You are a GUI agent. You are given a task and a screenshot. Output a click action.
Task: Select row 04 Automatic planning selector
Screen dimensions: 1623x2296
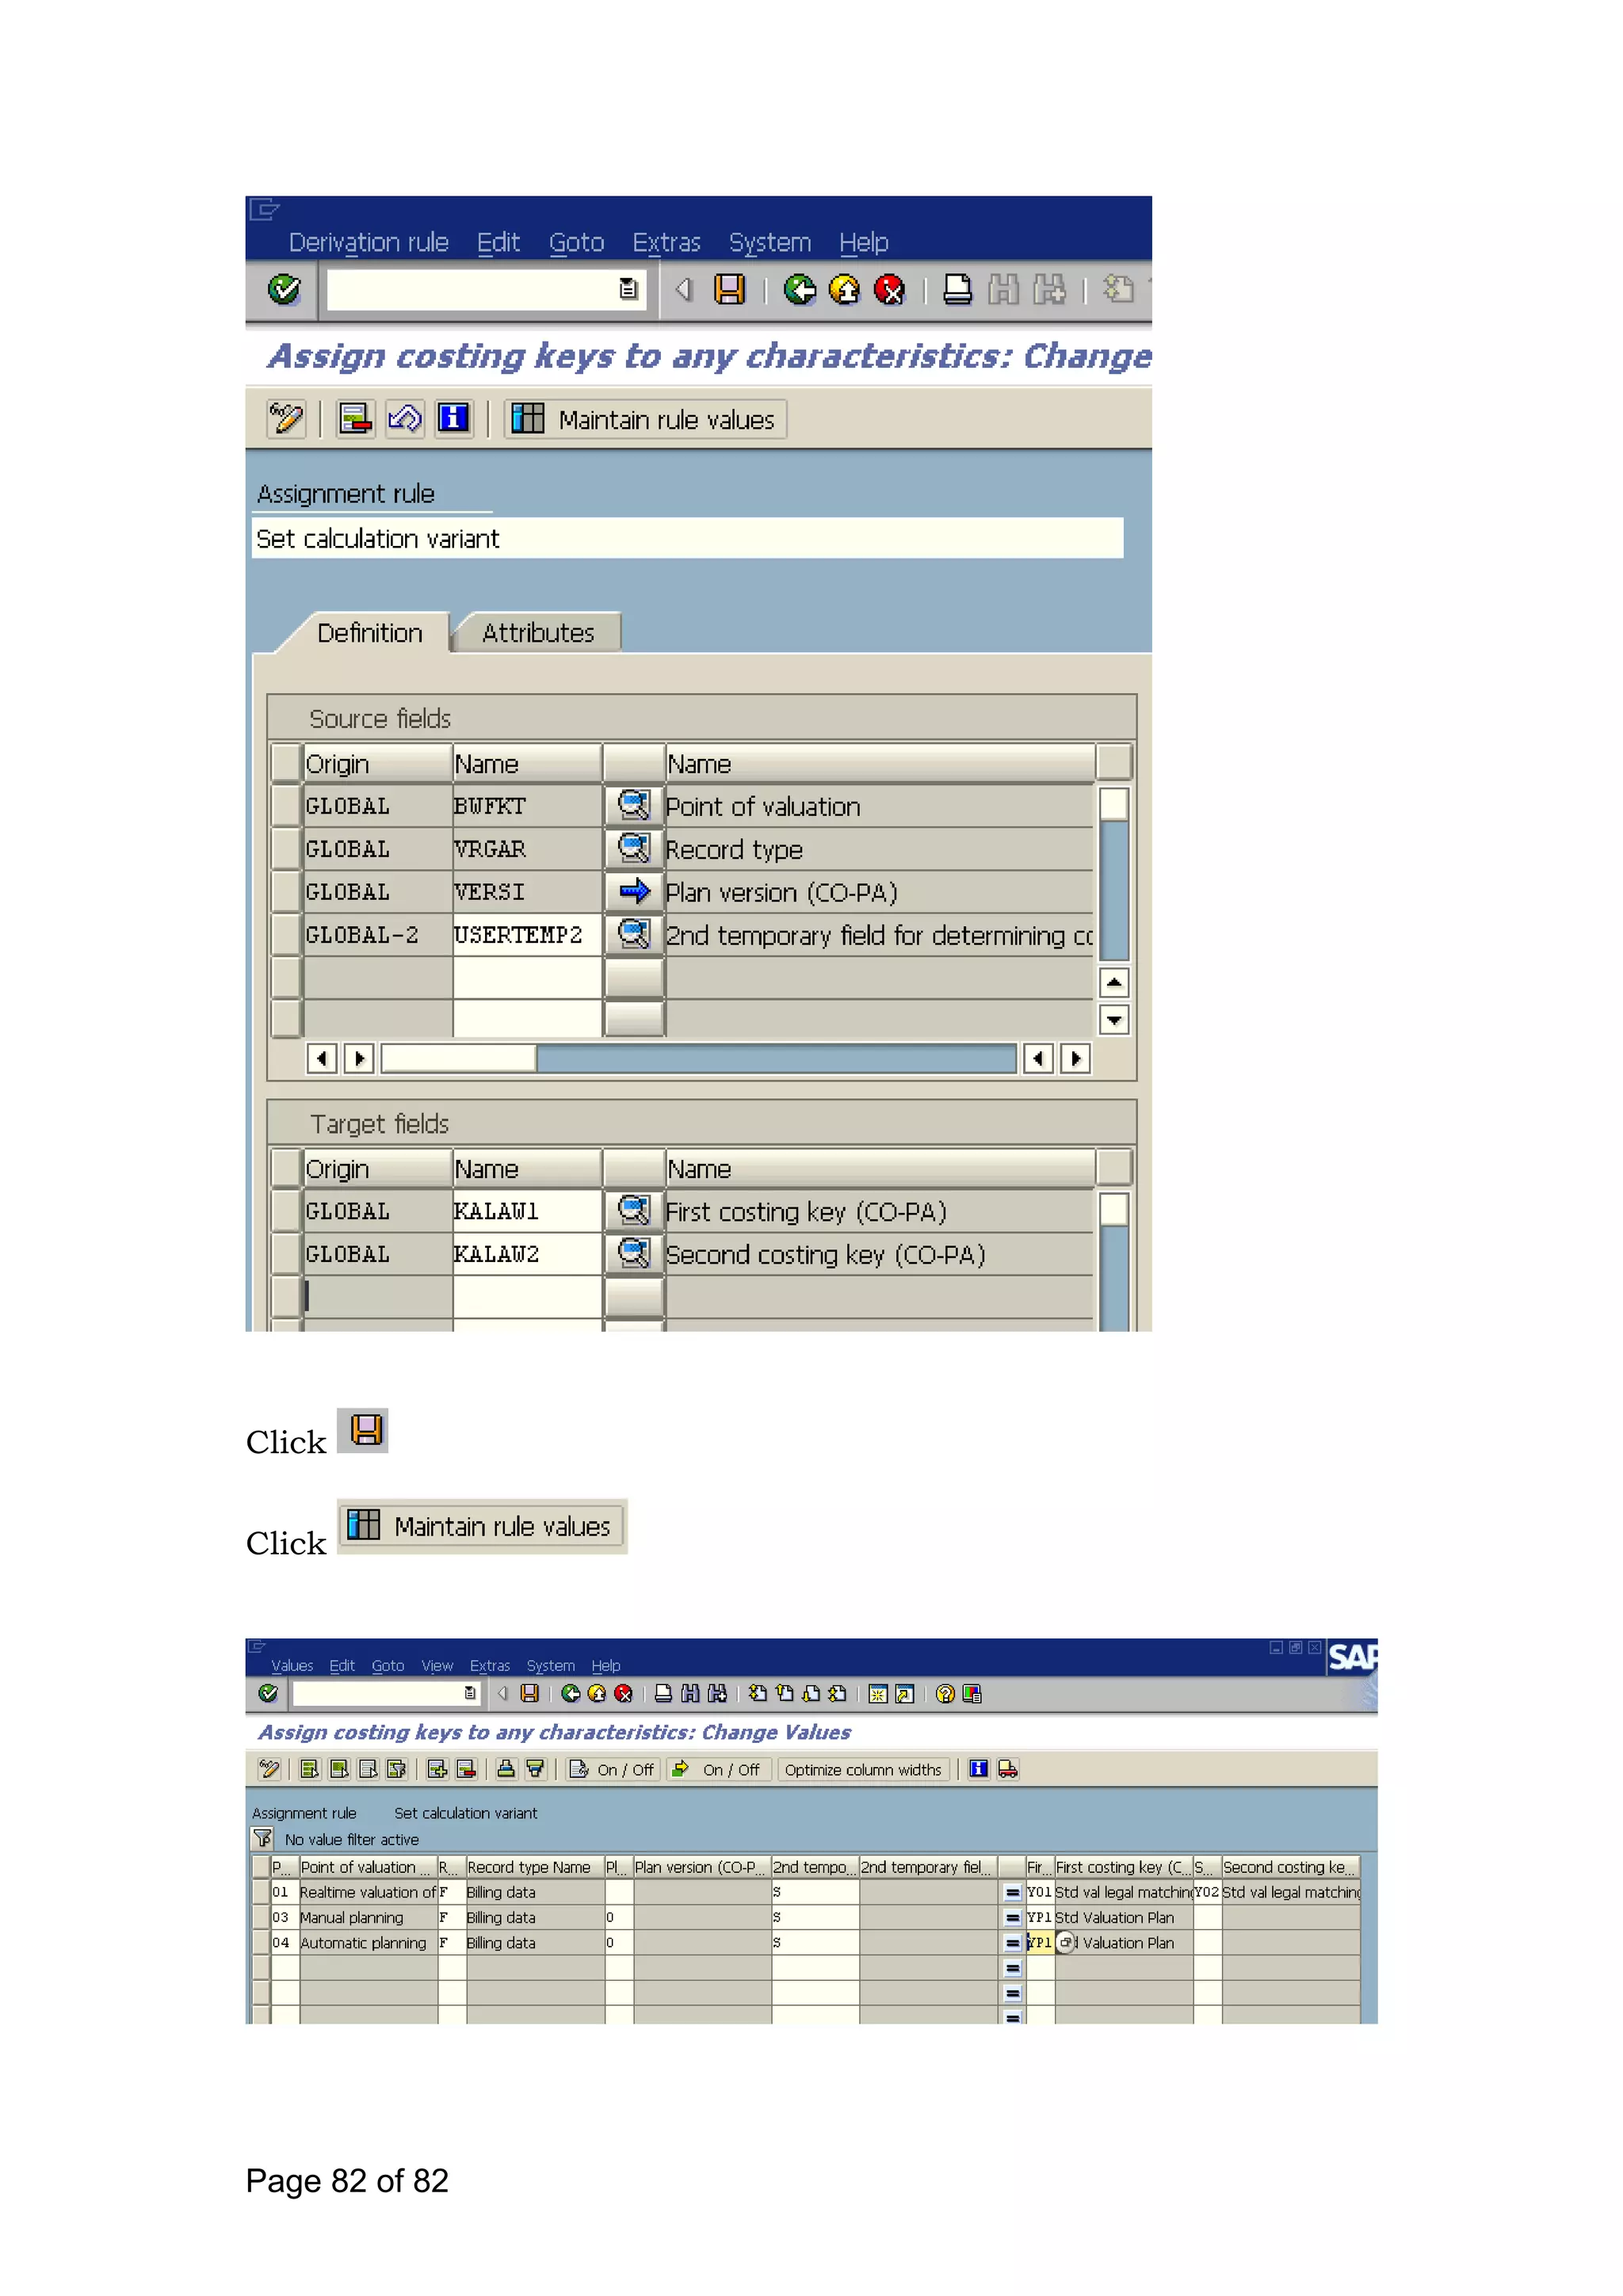pos(261,1942)
